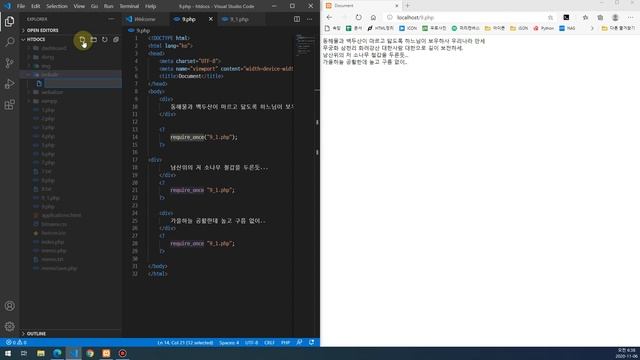The height and width of the screenshot is (360, 640).
Task: Open the notifications bell in the status bar
Action: [x=311, y=342]
